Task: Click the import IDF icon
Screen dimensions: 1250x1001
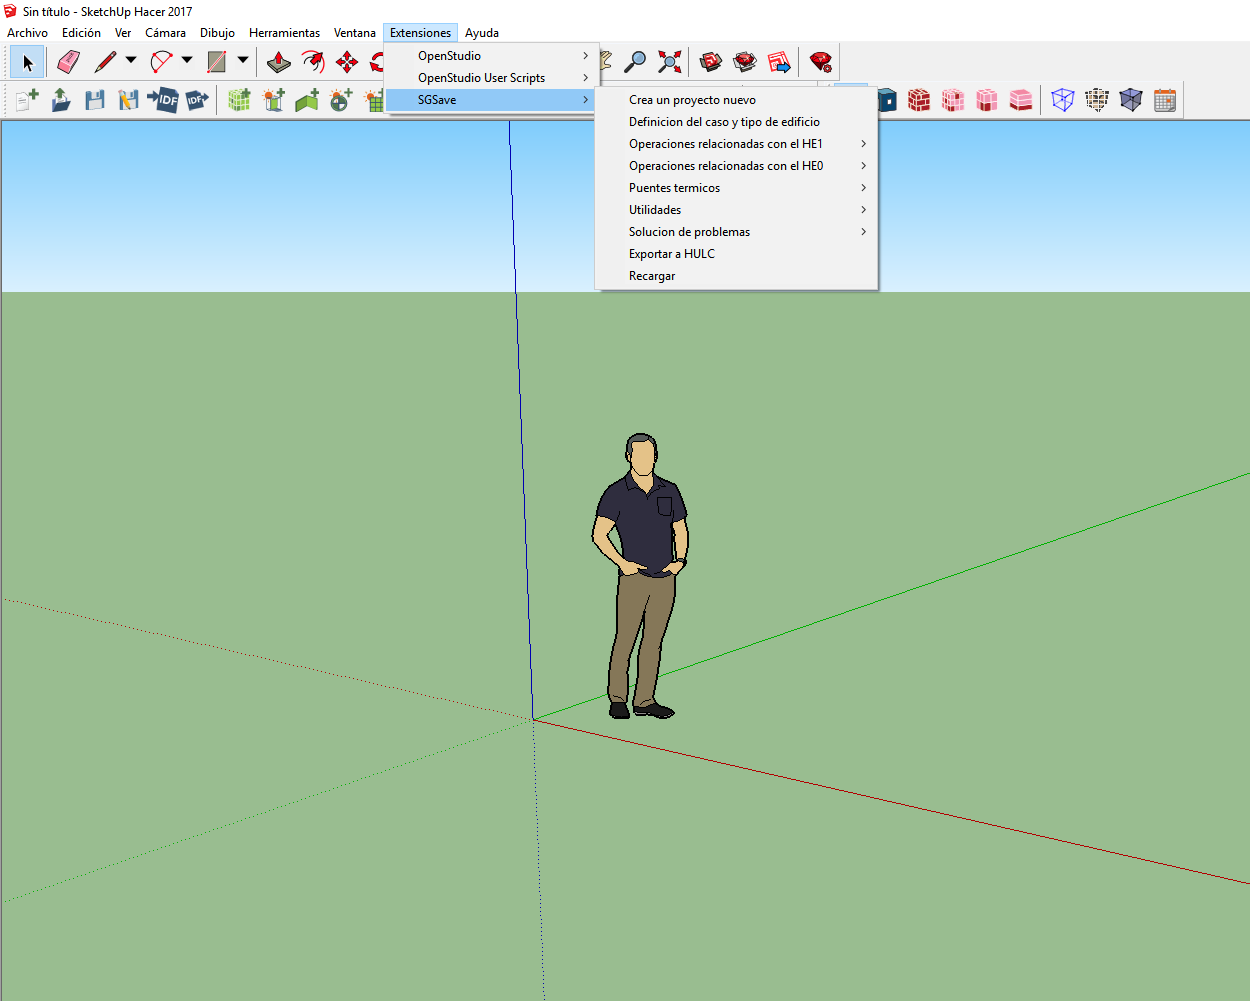Action: point(162,100)
